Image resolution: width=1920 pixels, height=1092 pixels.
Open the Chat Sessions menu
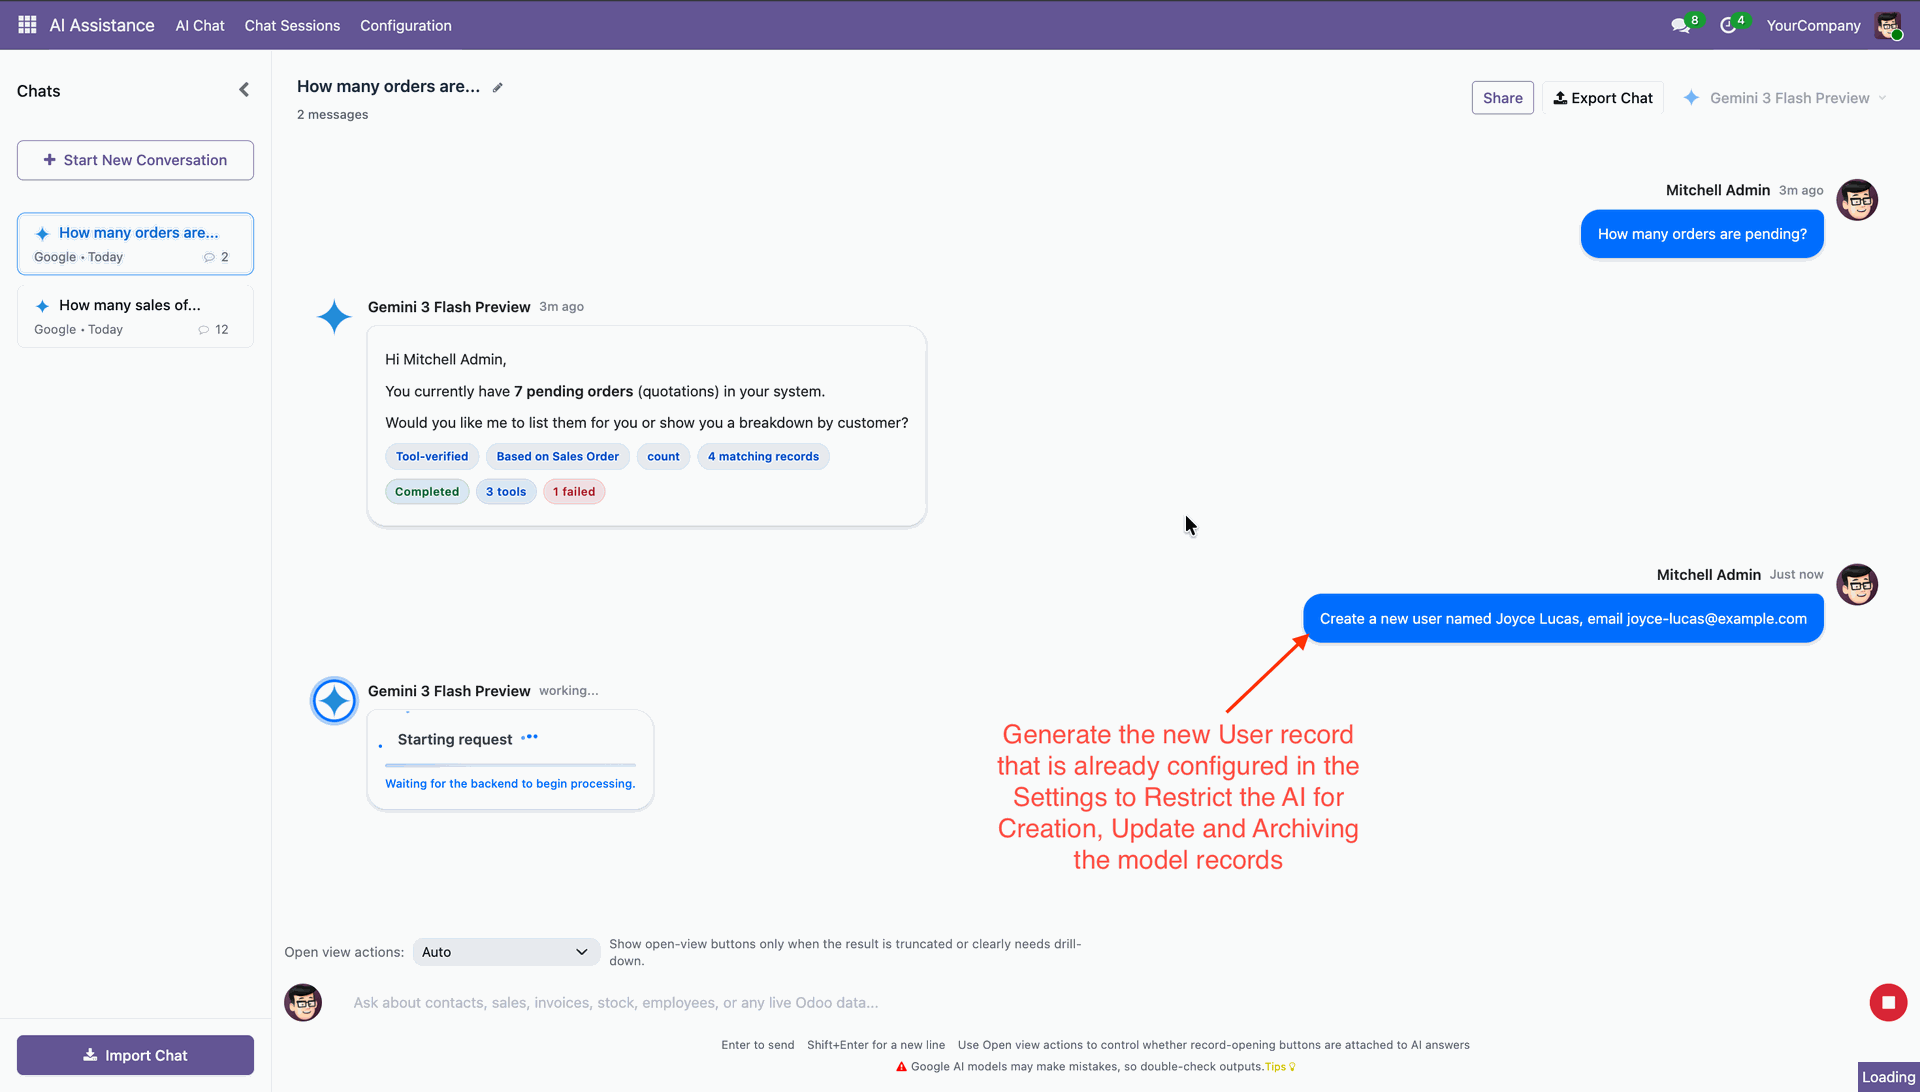(x=292, y=25)
